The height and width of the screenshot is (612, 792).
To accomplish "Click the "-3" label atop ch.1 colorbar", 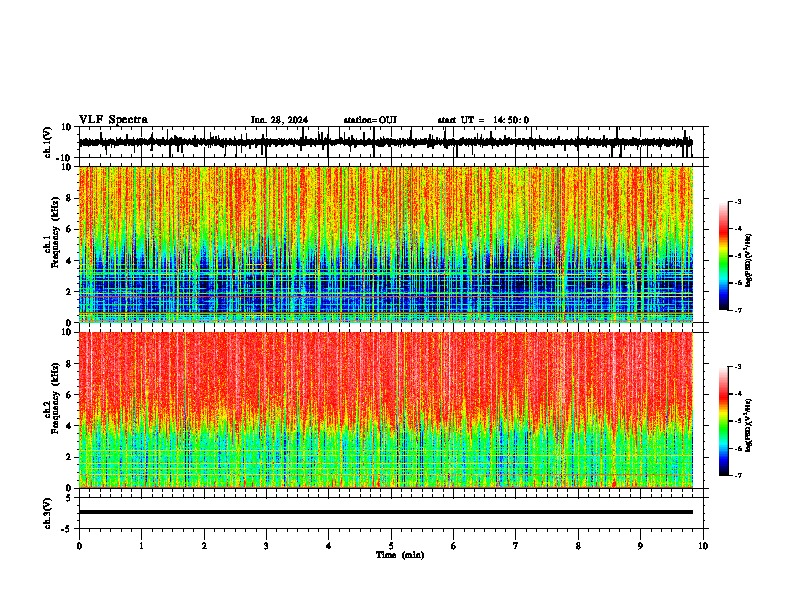I will click(x=737, y=201).
